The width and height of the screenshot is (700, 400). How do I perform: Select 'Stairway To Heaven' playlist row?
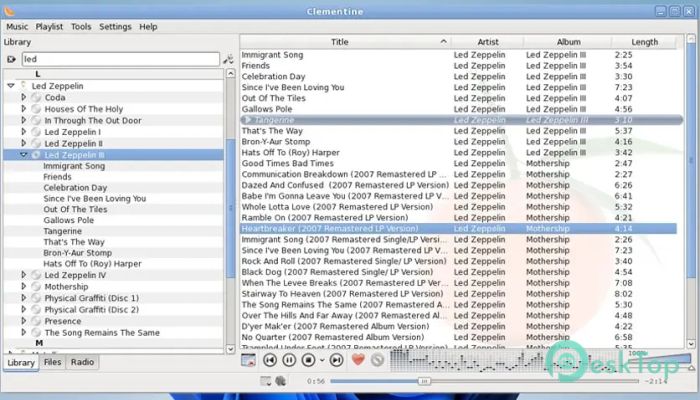click(458, 294)
